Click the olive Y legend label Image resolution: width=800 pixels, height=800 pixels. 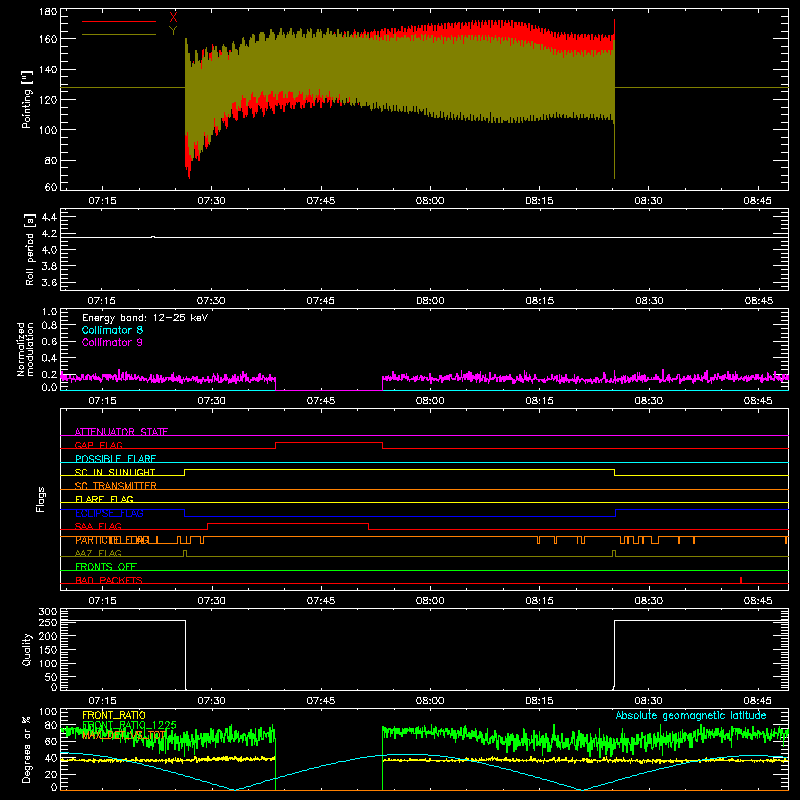click(173, 31)
